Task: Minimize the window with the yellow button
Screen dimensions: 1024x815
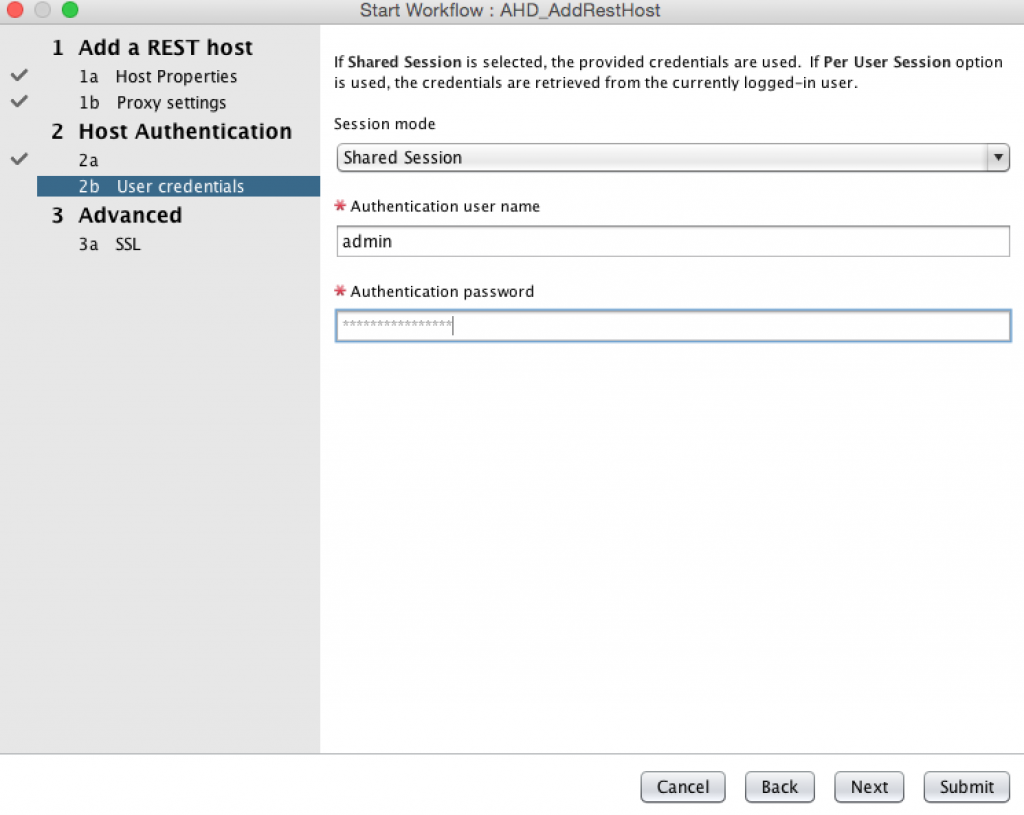Action: 42,10
